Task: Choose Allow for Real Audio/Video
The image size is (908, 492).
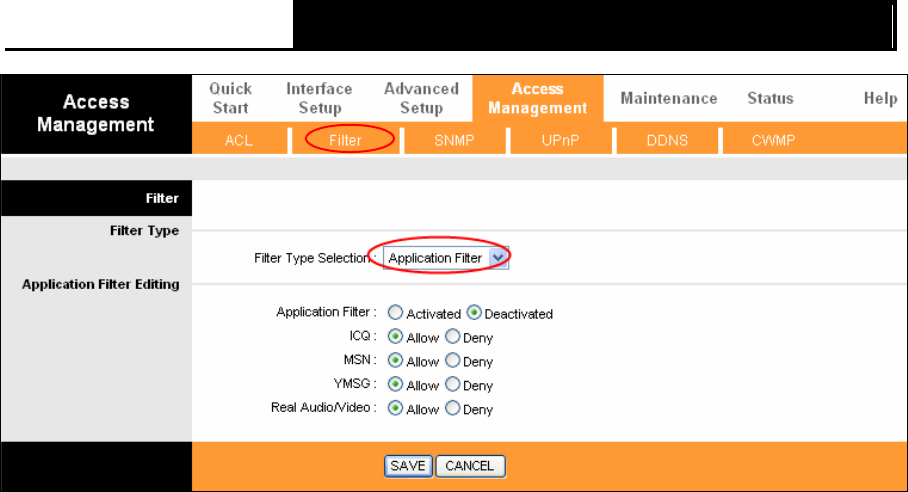Action: (x=396, y=408)
